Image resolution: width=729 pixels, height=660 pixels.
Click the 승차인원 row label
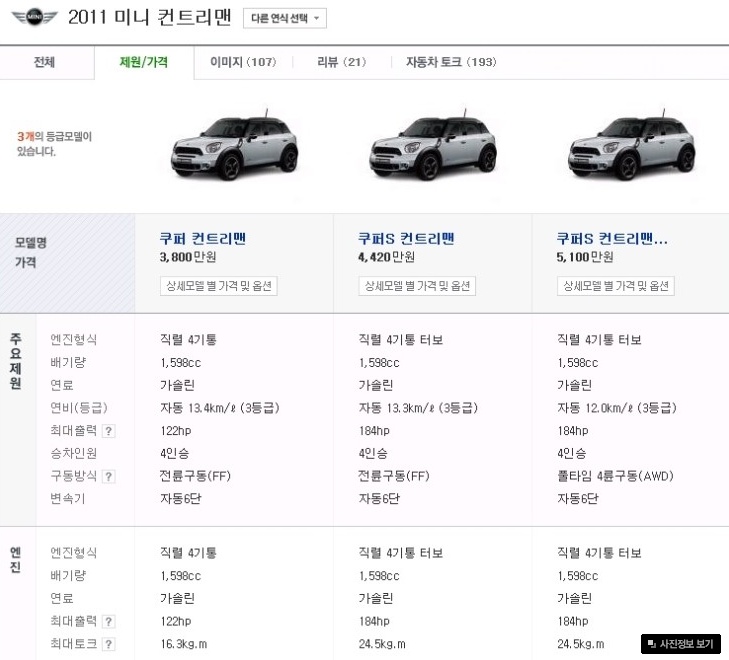(73, 453)
